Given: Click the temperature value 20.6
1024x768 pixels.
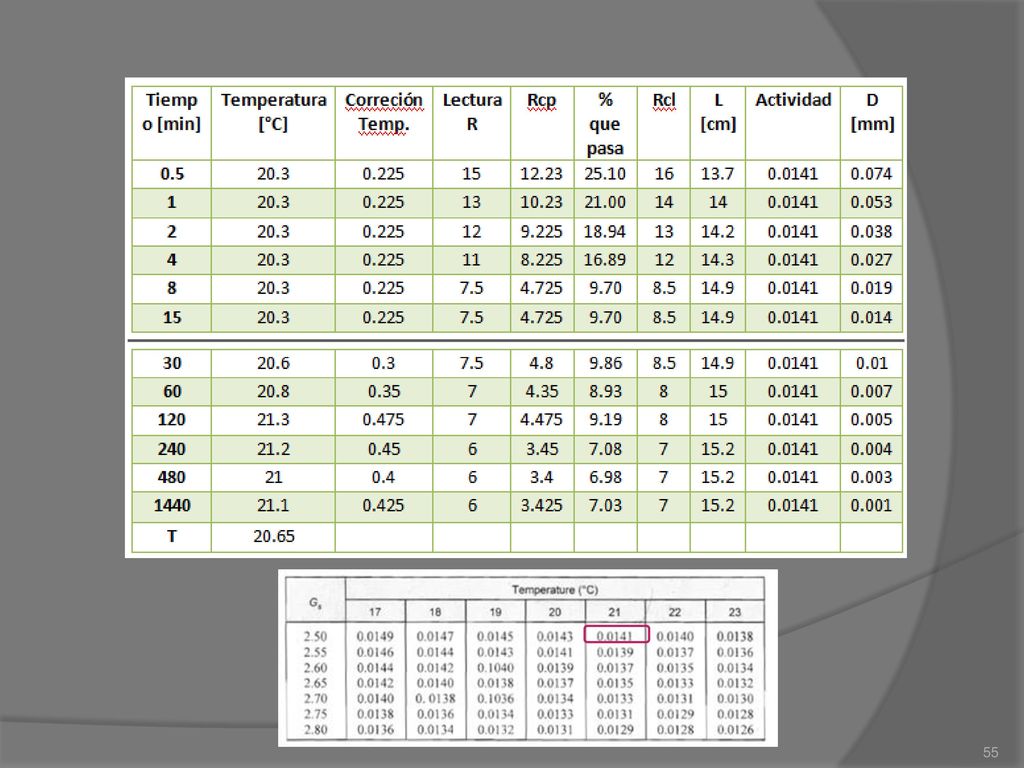Looking at the screenshot, I should coord(273,363).
